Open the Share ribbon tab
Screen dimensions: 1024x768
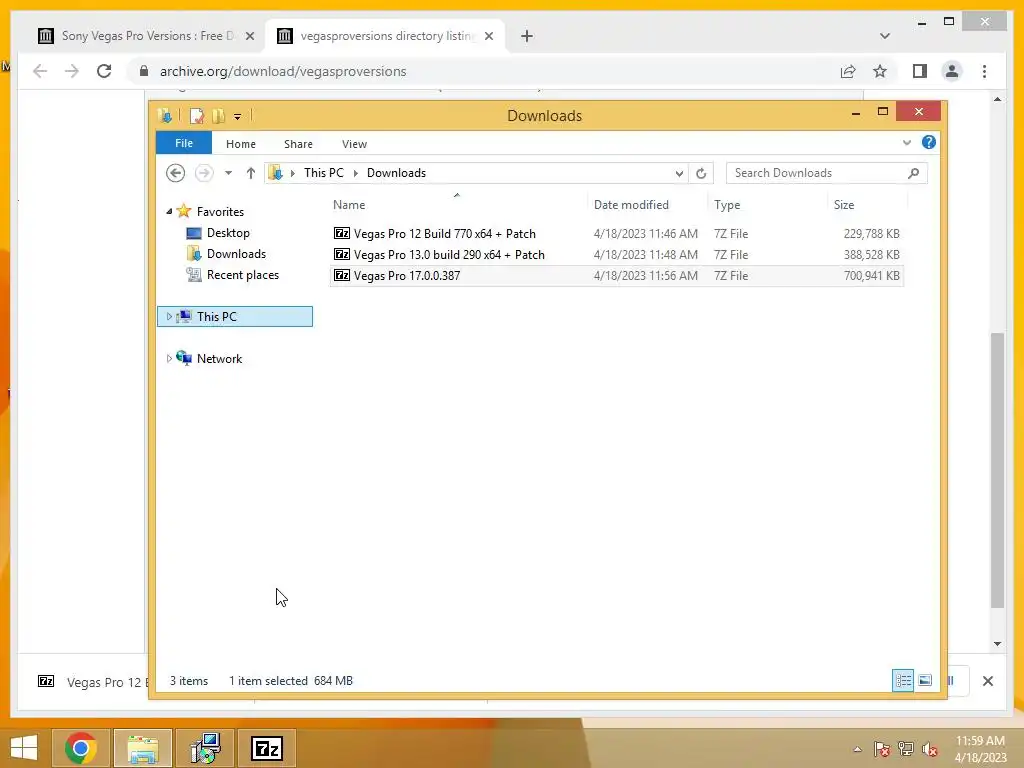tap(298, 144)
